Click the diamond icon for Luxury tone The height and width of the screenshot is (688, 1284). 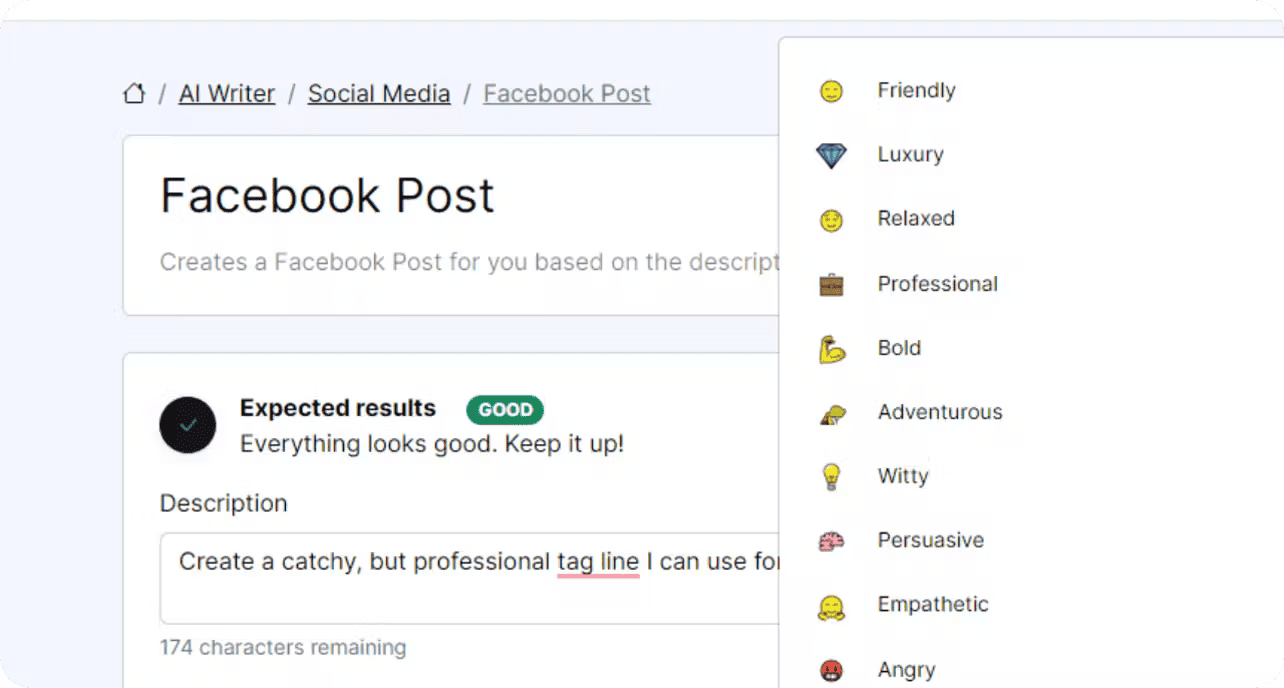click(x=831, y=156)
